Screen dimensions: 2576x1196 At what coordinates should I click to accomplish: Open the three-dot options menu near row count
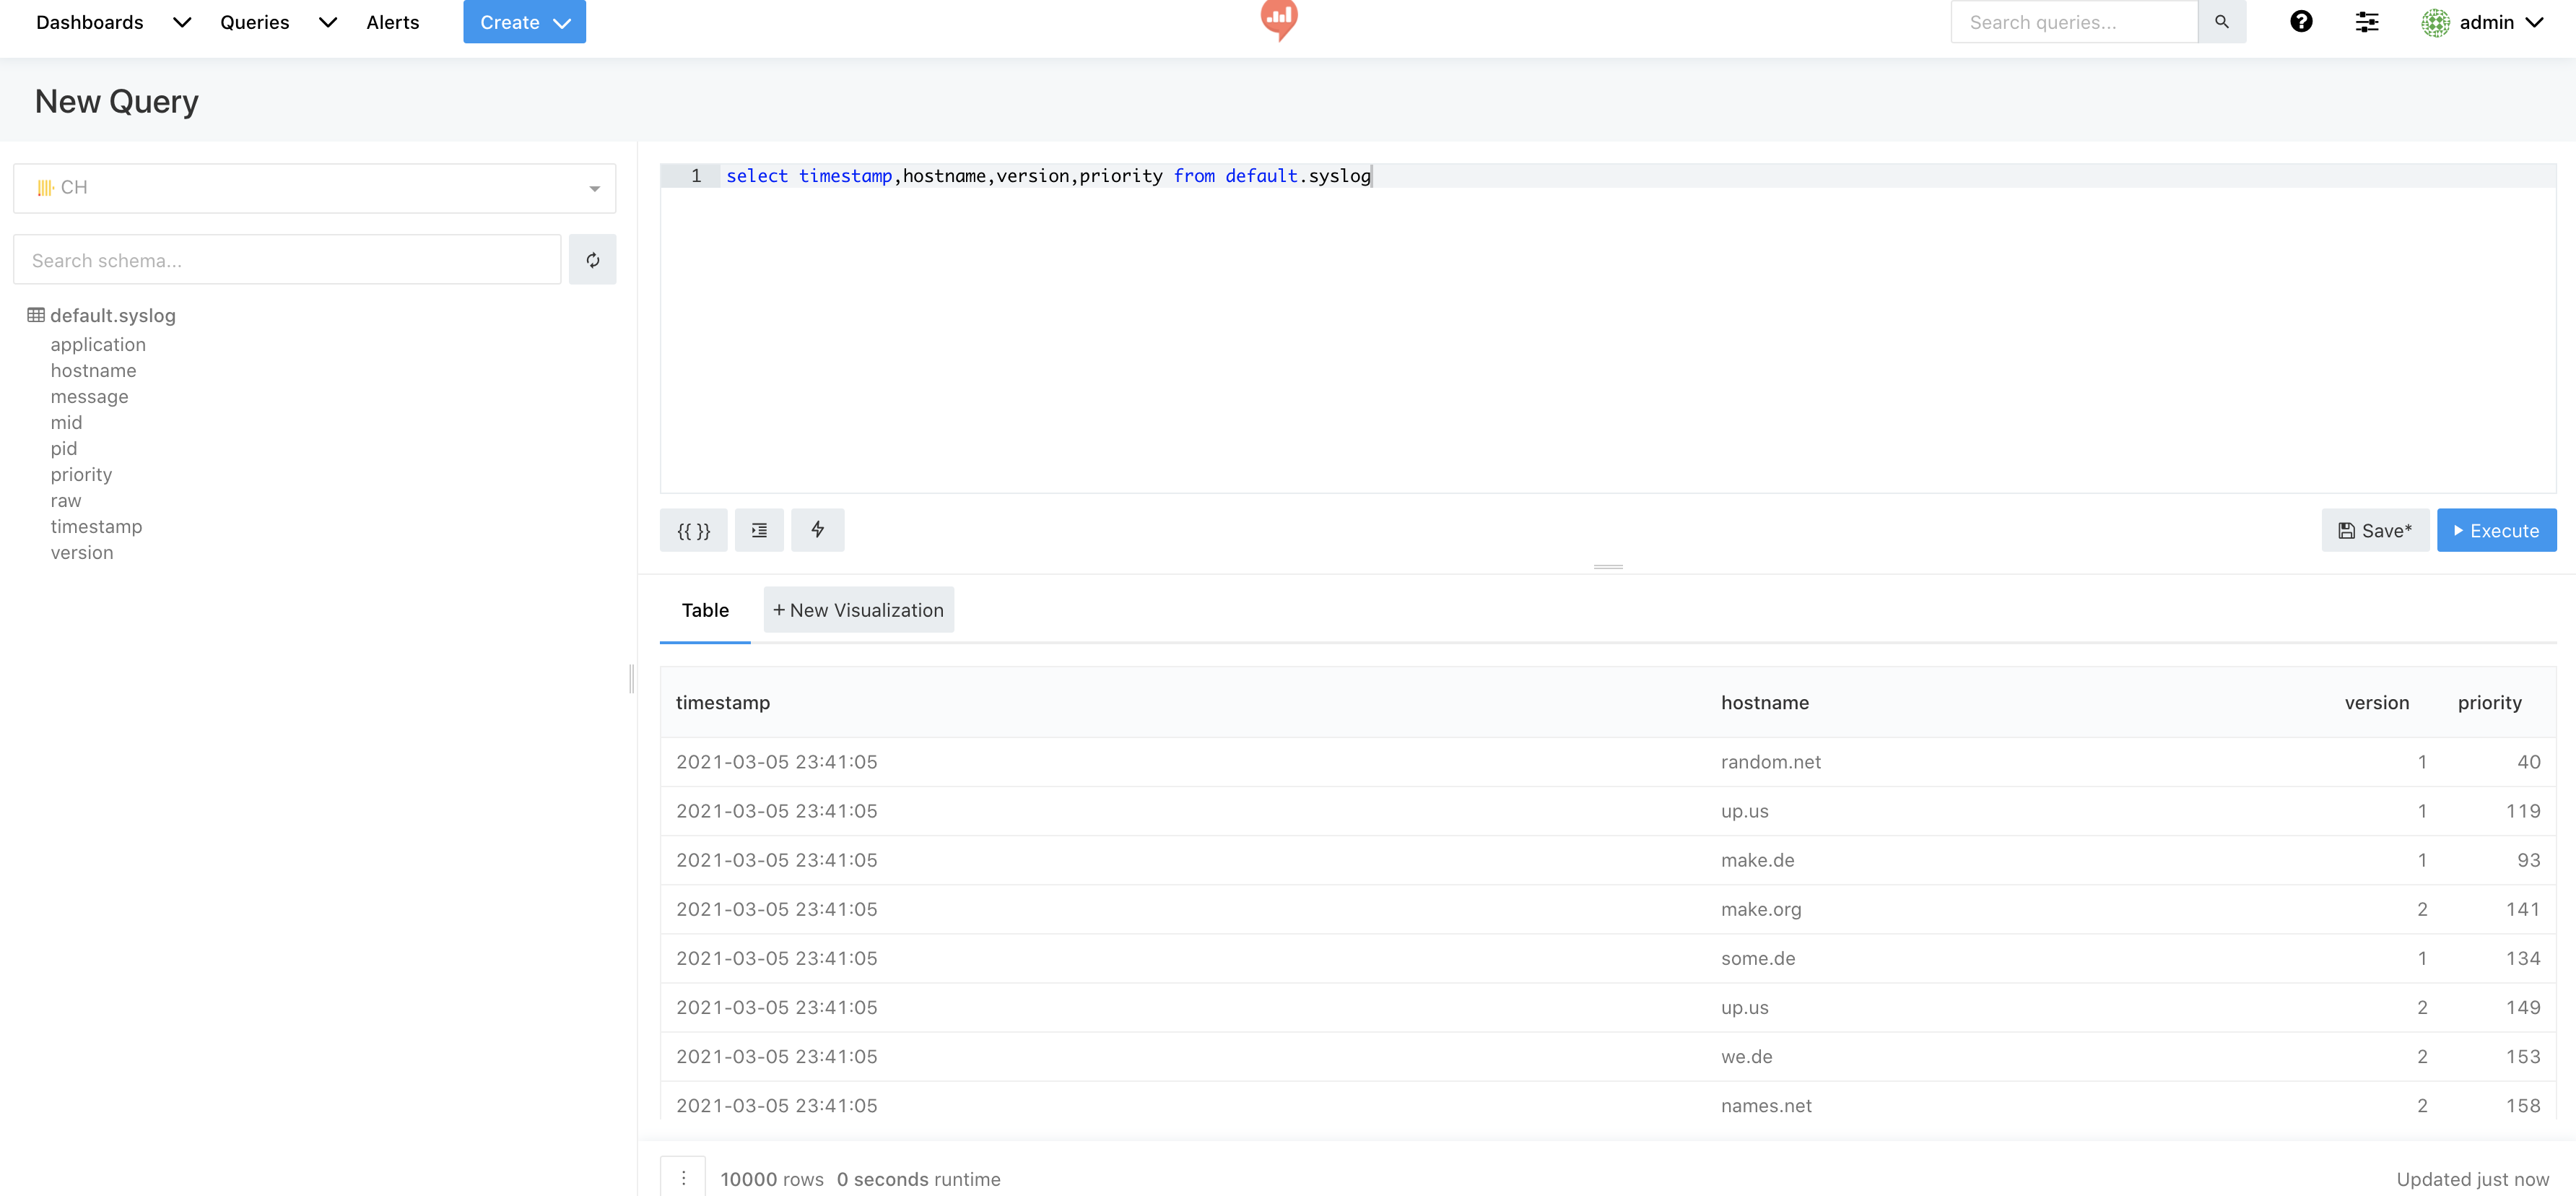(x=683, y=1178)
